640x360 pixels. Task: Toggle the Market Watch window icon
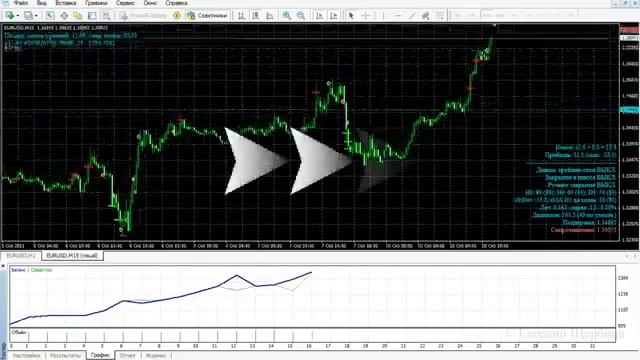click(x=49, y=16)
